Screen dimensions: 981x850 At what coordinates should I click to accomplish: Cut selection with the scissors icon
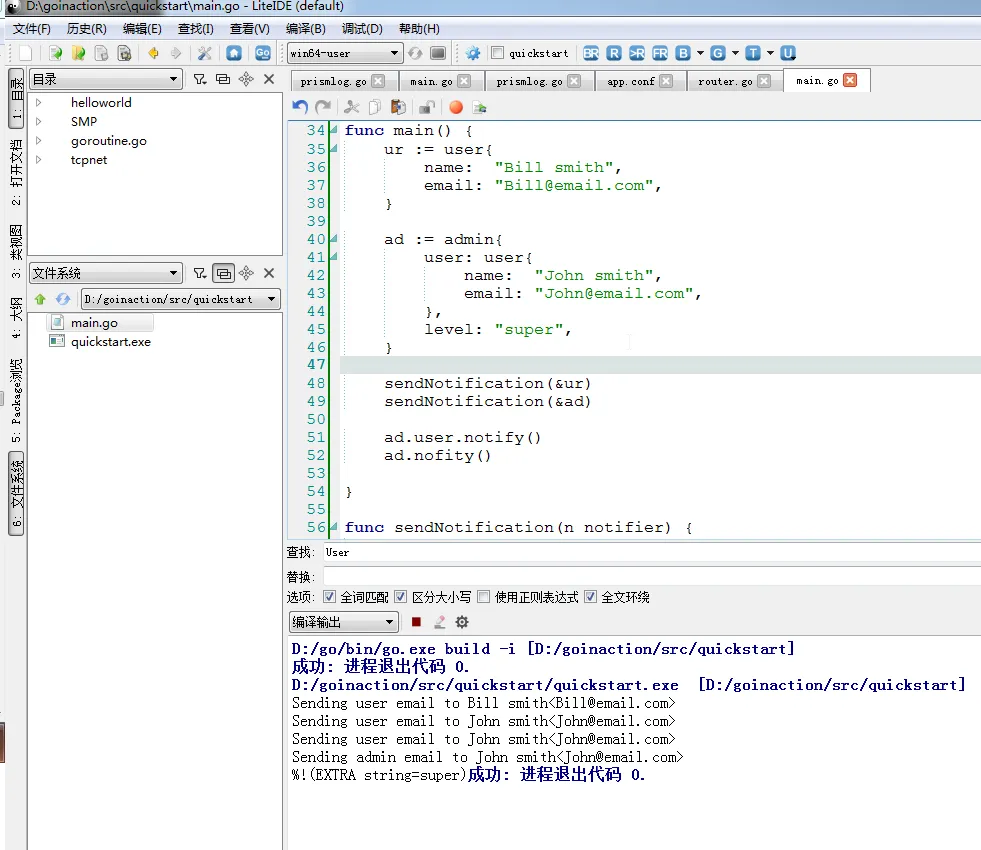[352, 107]
